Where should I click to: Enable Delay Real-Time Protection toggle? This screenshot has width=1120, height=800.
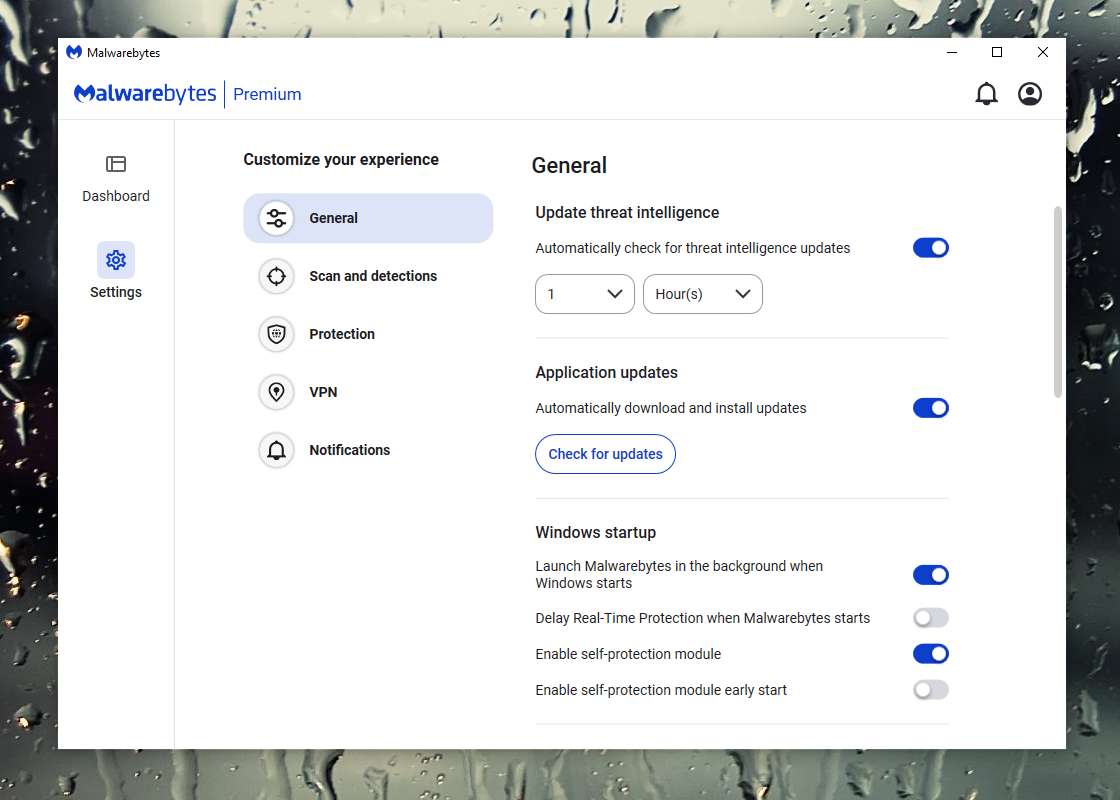coord(930,618)
